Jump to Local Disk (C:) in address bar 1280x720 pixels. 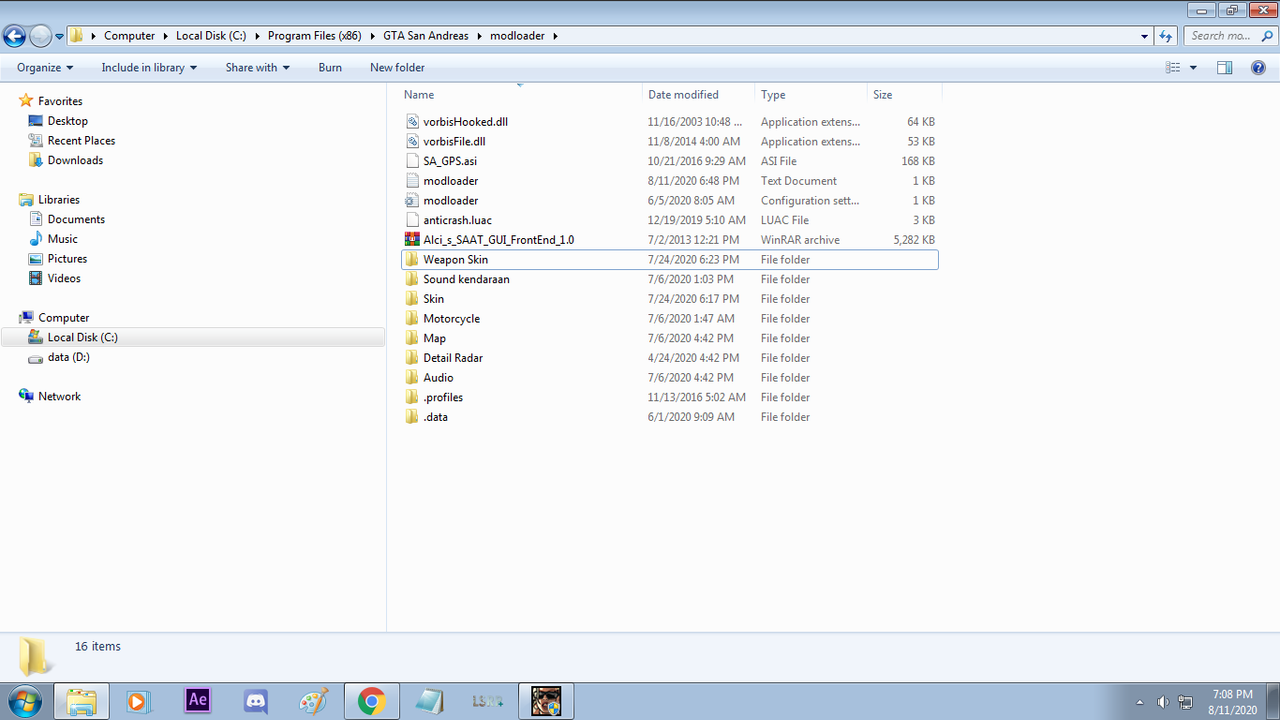pos(211,36)
